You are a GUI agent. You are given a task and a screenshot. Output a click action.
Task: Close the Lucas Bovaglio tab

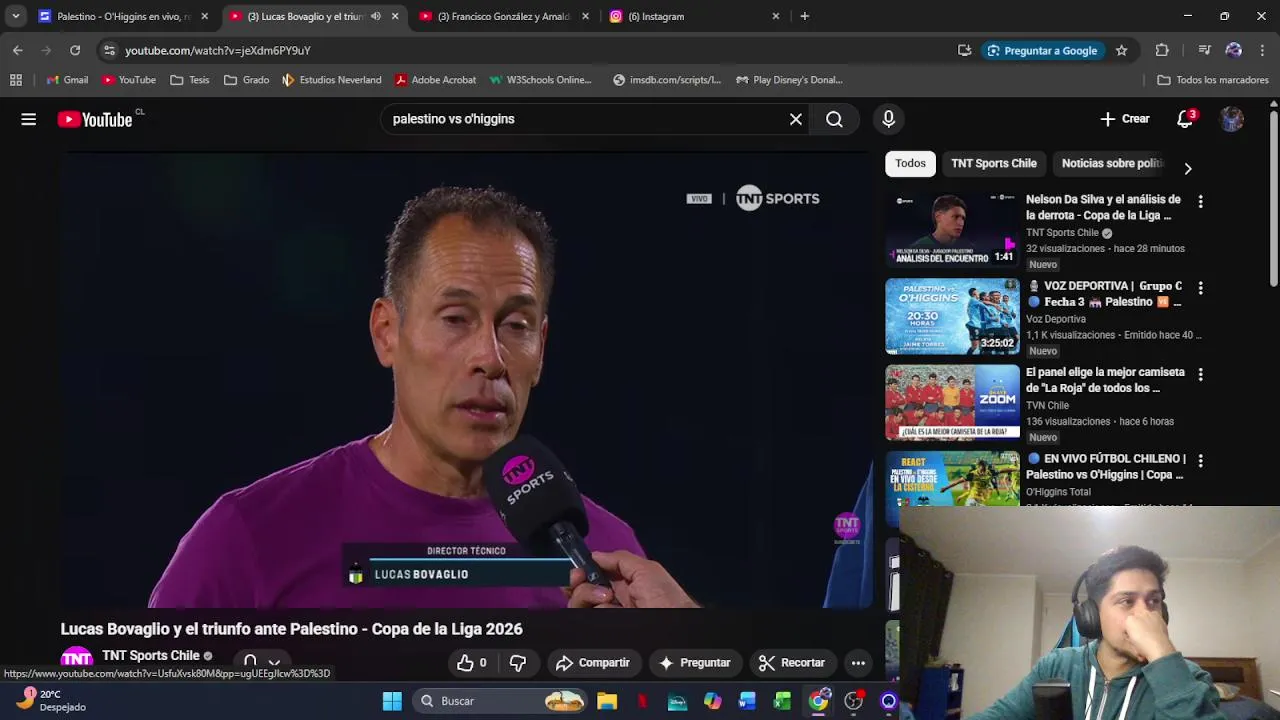pyautogui.click(x=395, y=16)
